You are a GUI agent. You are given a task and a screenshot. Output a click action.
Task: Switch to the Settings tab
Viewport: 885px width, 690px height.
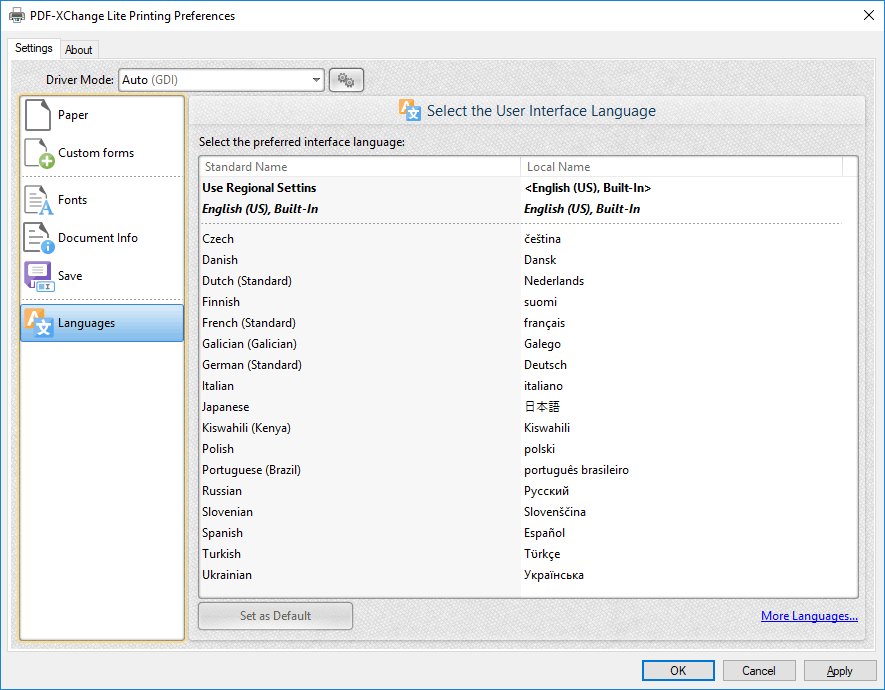[33, 48]
